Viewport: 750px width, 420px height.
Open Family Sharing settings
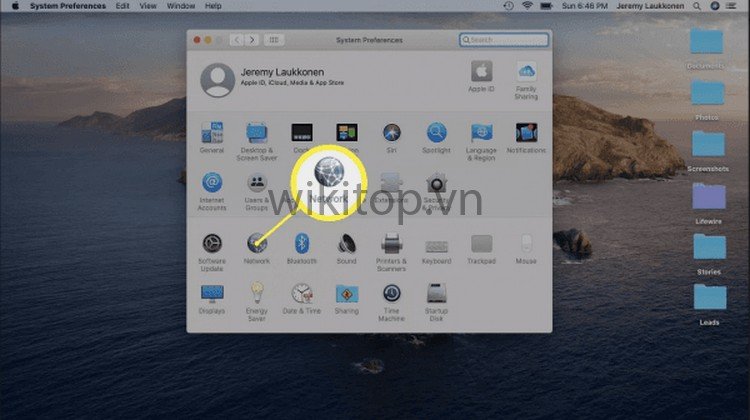click(526, 72)
